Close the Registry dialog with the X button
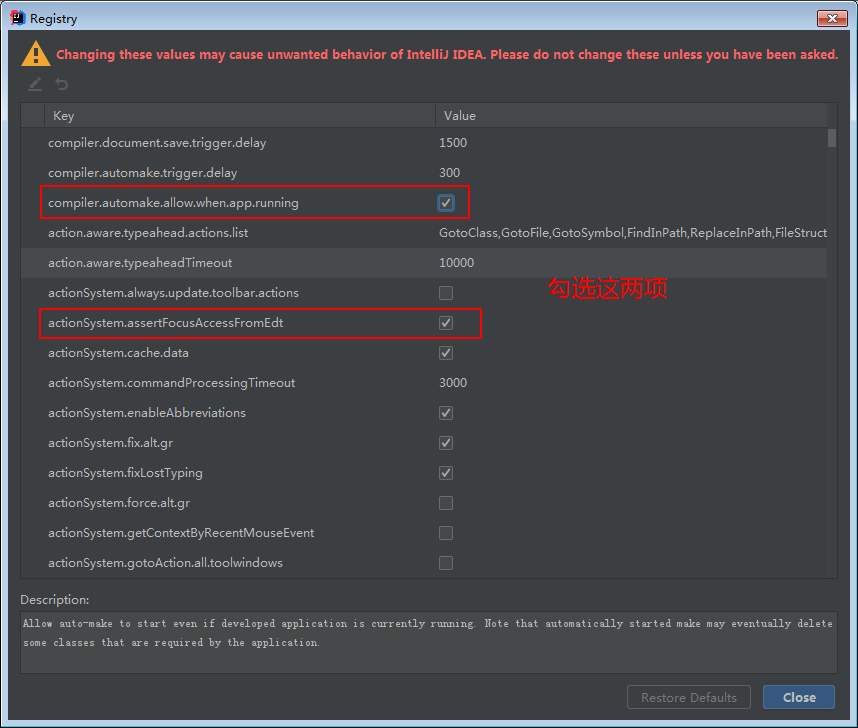This screenshot has height=728, width=858. point(832,19)
